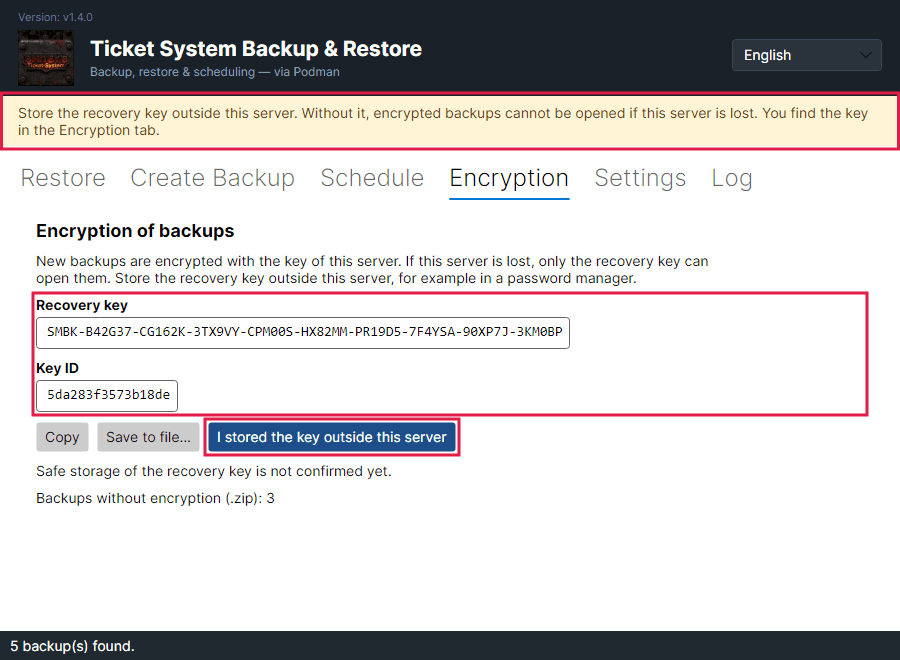Click the Key ID field
Viewport: 900px width, 660px height.
107,395
